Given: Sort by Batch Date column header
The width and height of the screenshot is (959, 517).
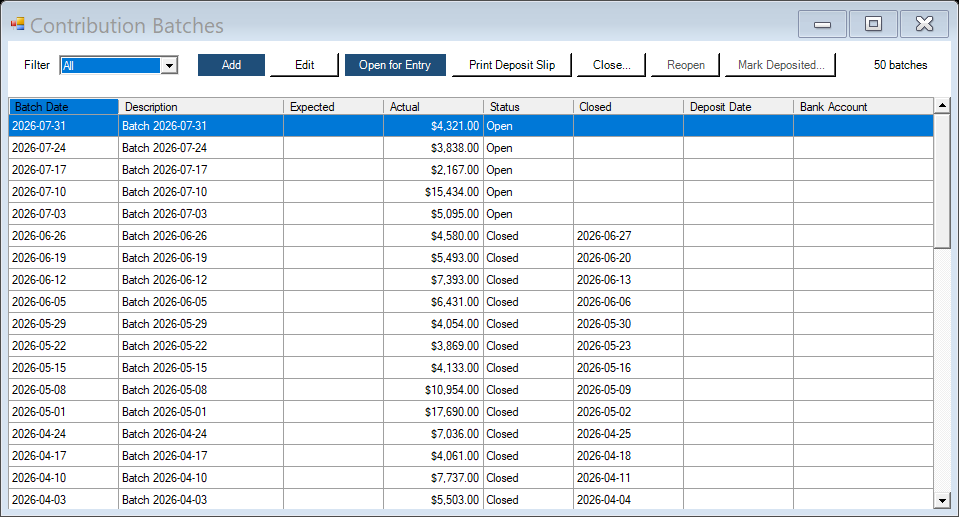Looking at the screenshot, I should [x=64, y=106].
